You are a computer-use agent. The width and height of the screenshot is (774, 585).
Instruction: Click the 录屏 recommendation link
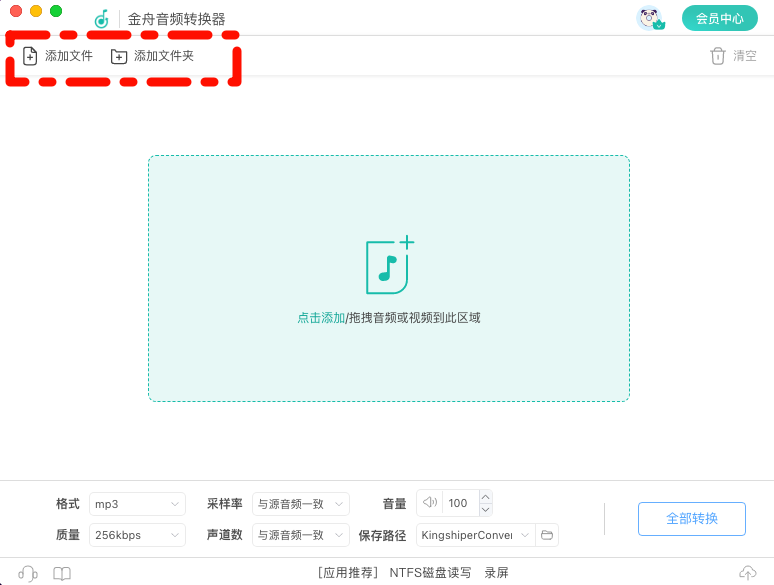(x=496, y=573)
